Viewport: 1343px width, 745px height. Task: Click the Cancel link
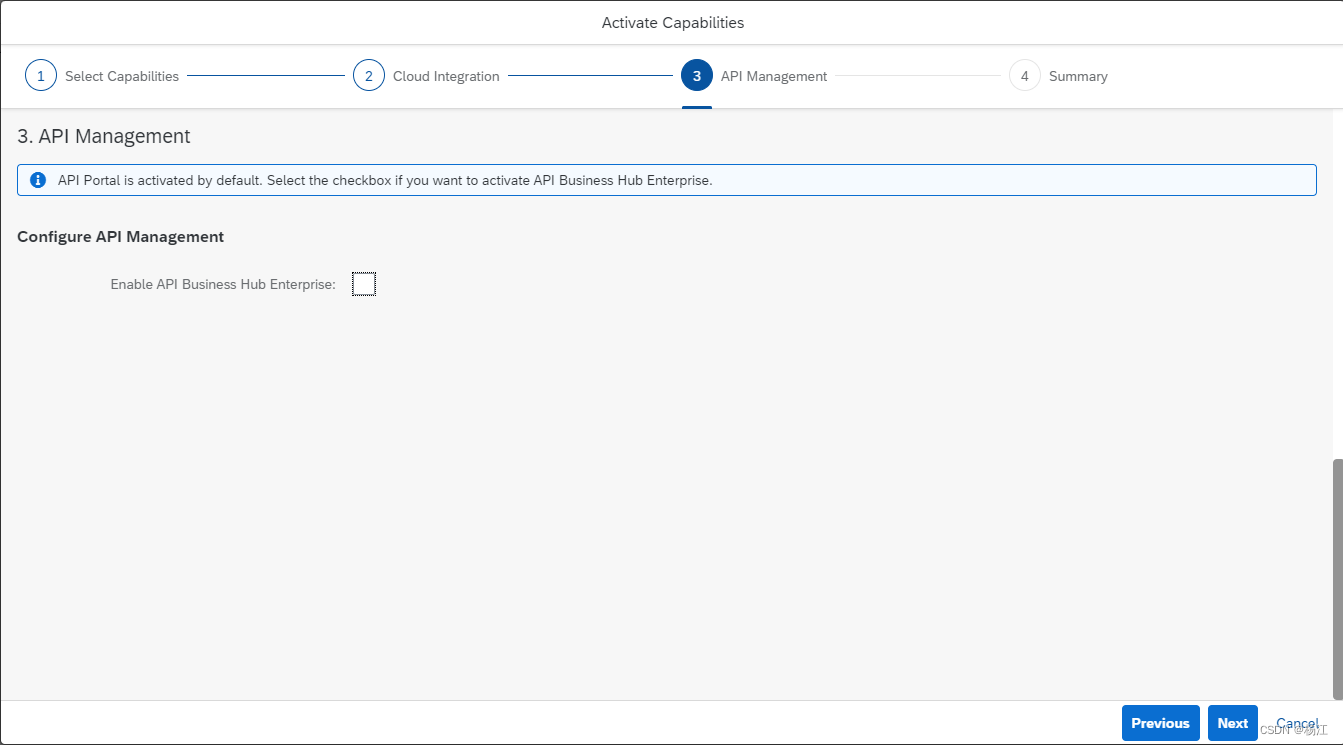click(x=1297, y=722)
